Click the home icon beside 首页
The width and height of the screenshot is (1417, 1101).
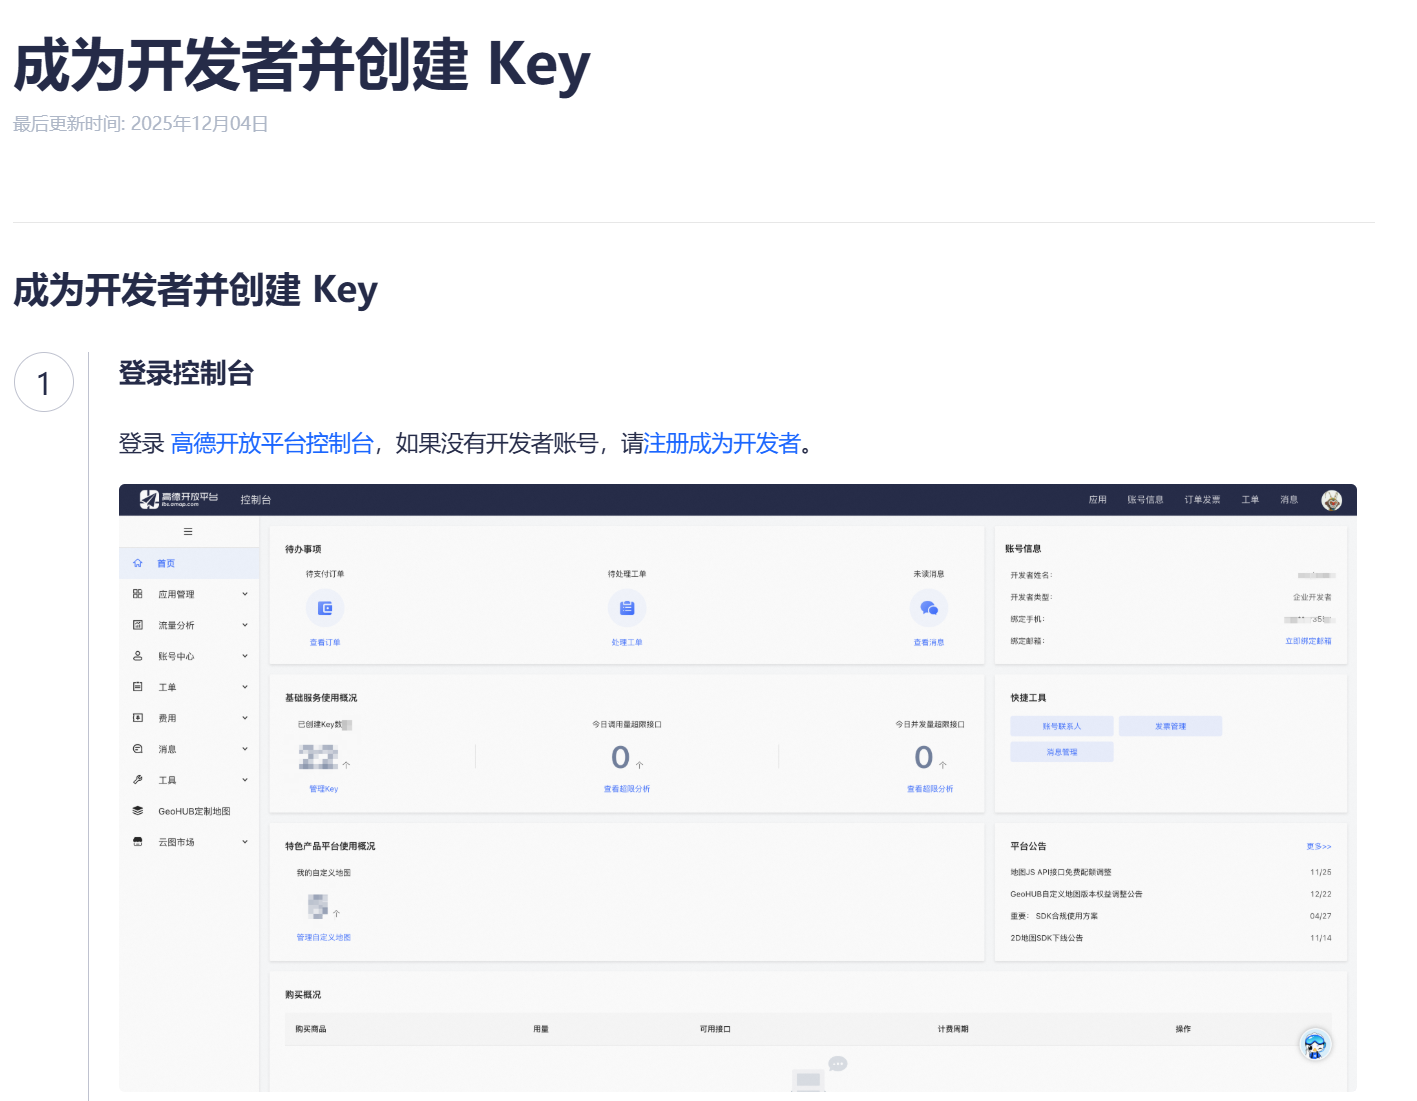(138, 563)
